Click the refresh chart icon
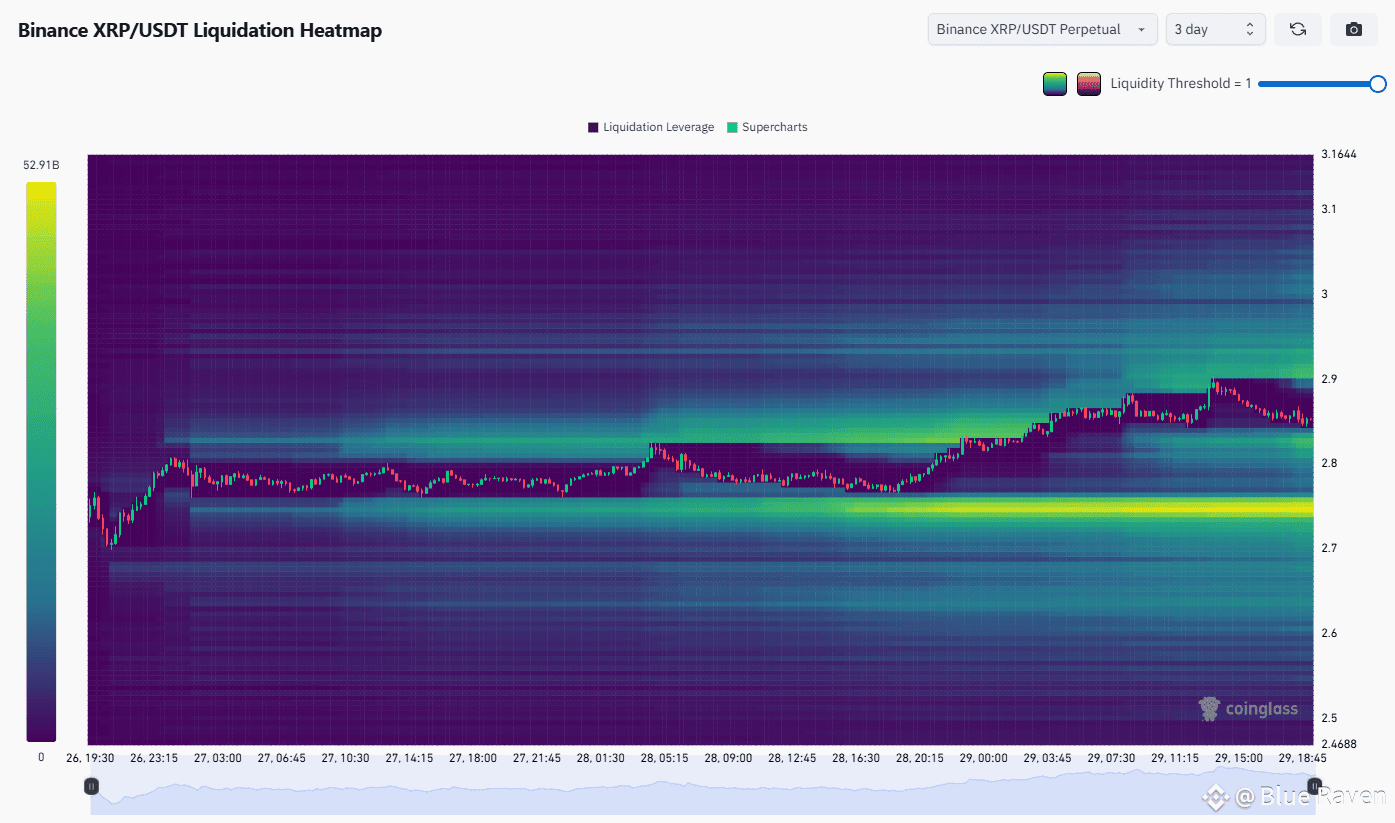This screenshot has height=823, width=1395. (1297, 29)
